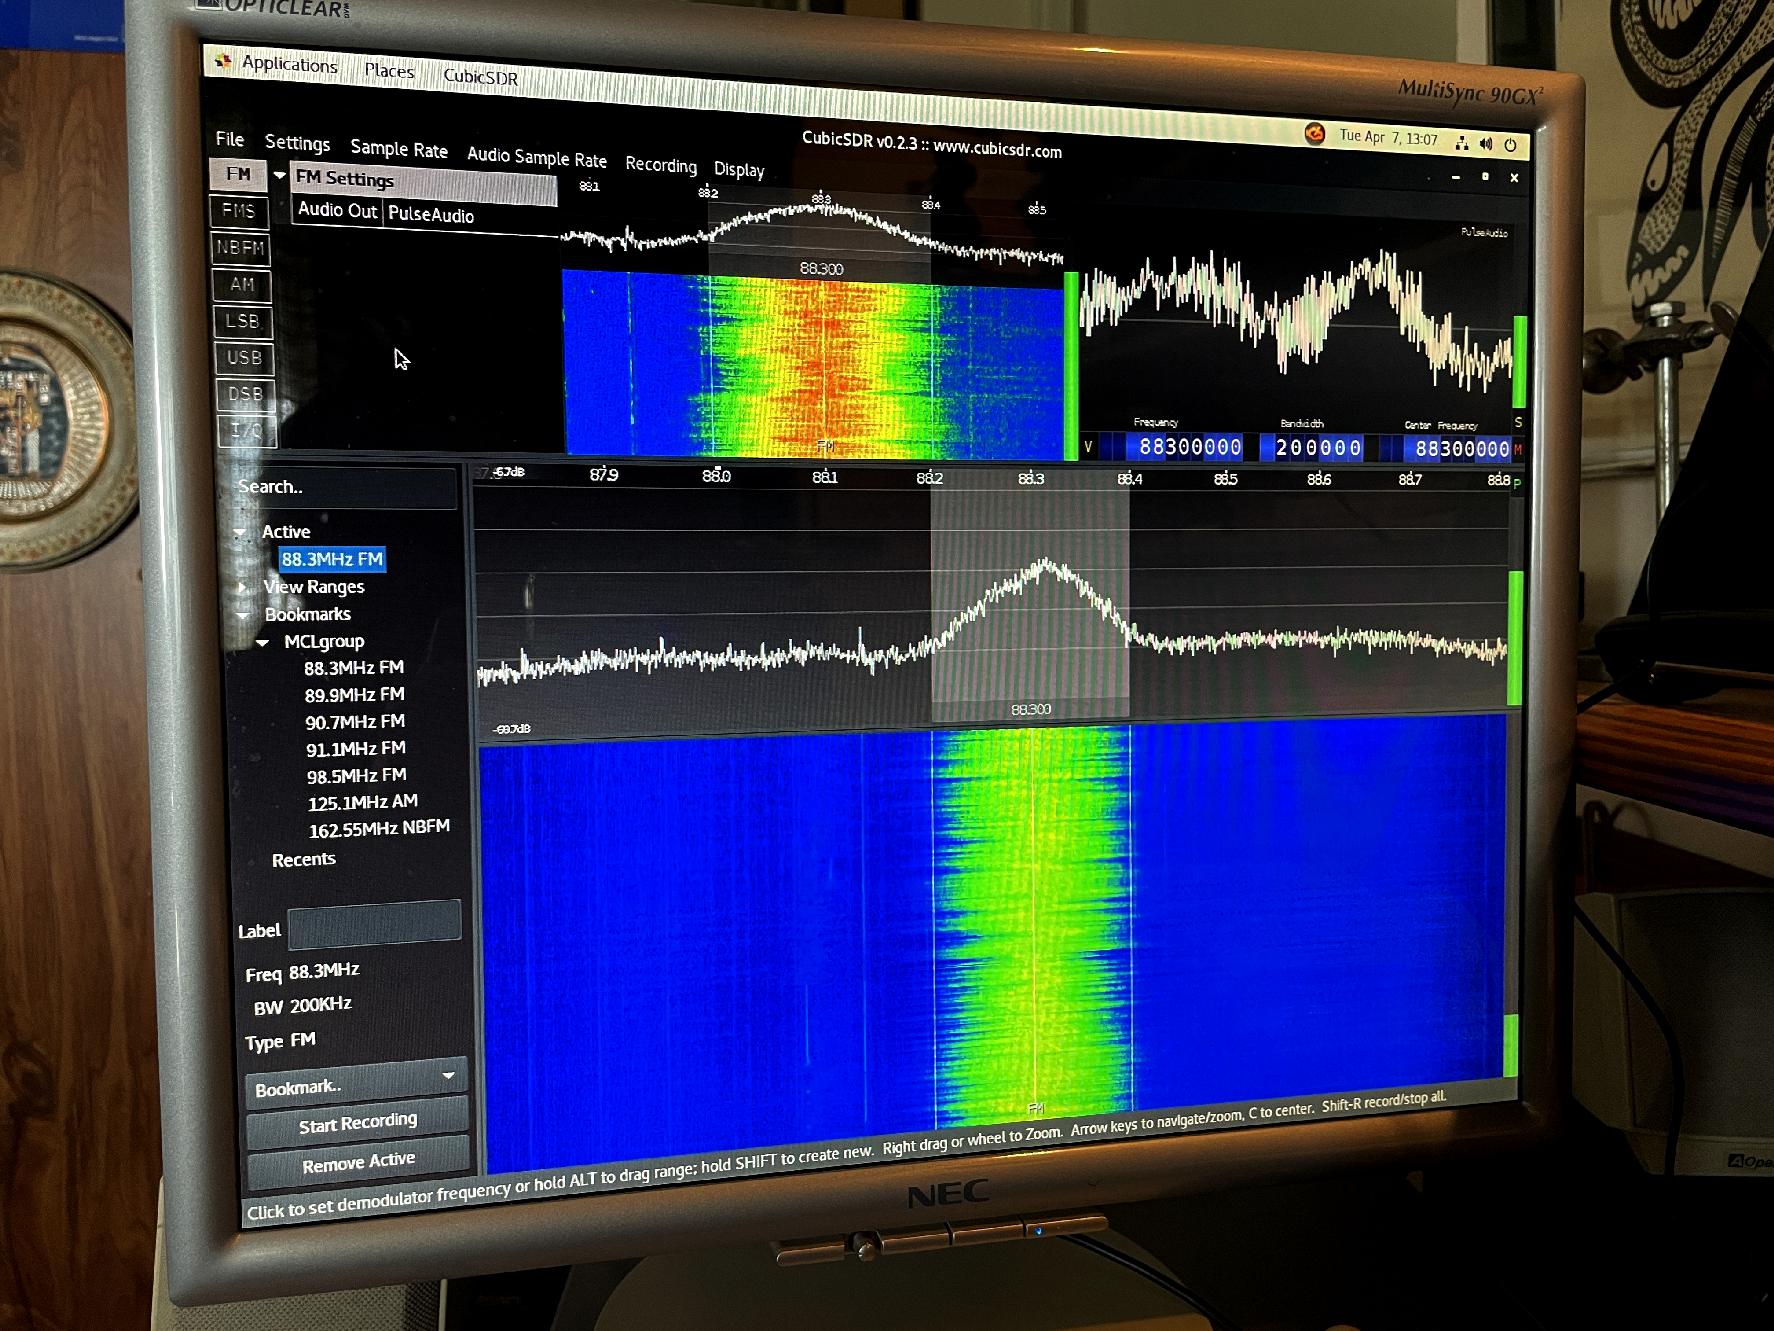Toggle the solo 'S' button
1774x1331 pixels.
(1518, 423)
